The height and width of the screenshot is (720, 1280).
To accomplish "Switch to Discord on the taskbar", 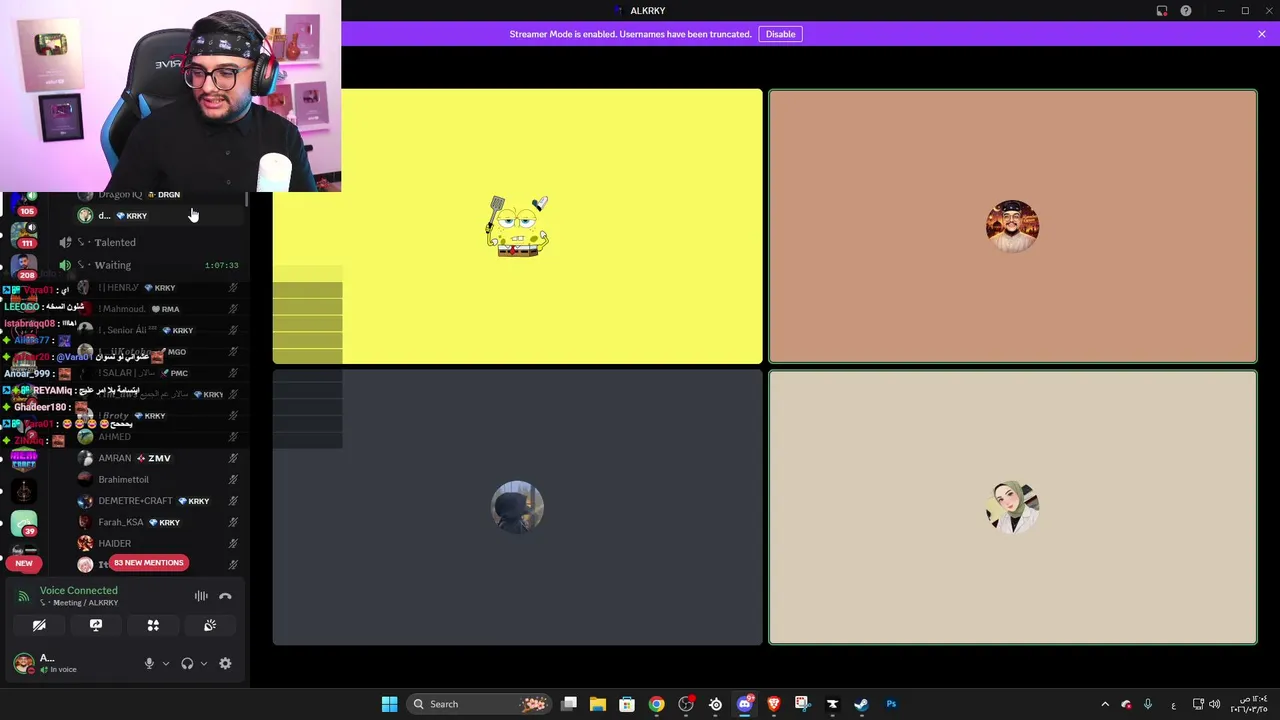I will [x=744, y=704].
